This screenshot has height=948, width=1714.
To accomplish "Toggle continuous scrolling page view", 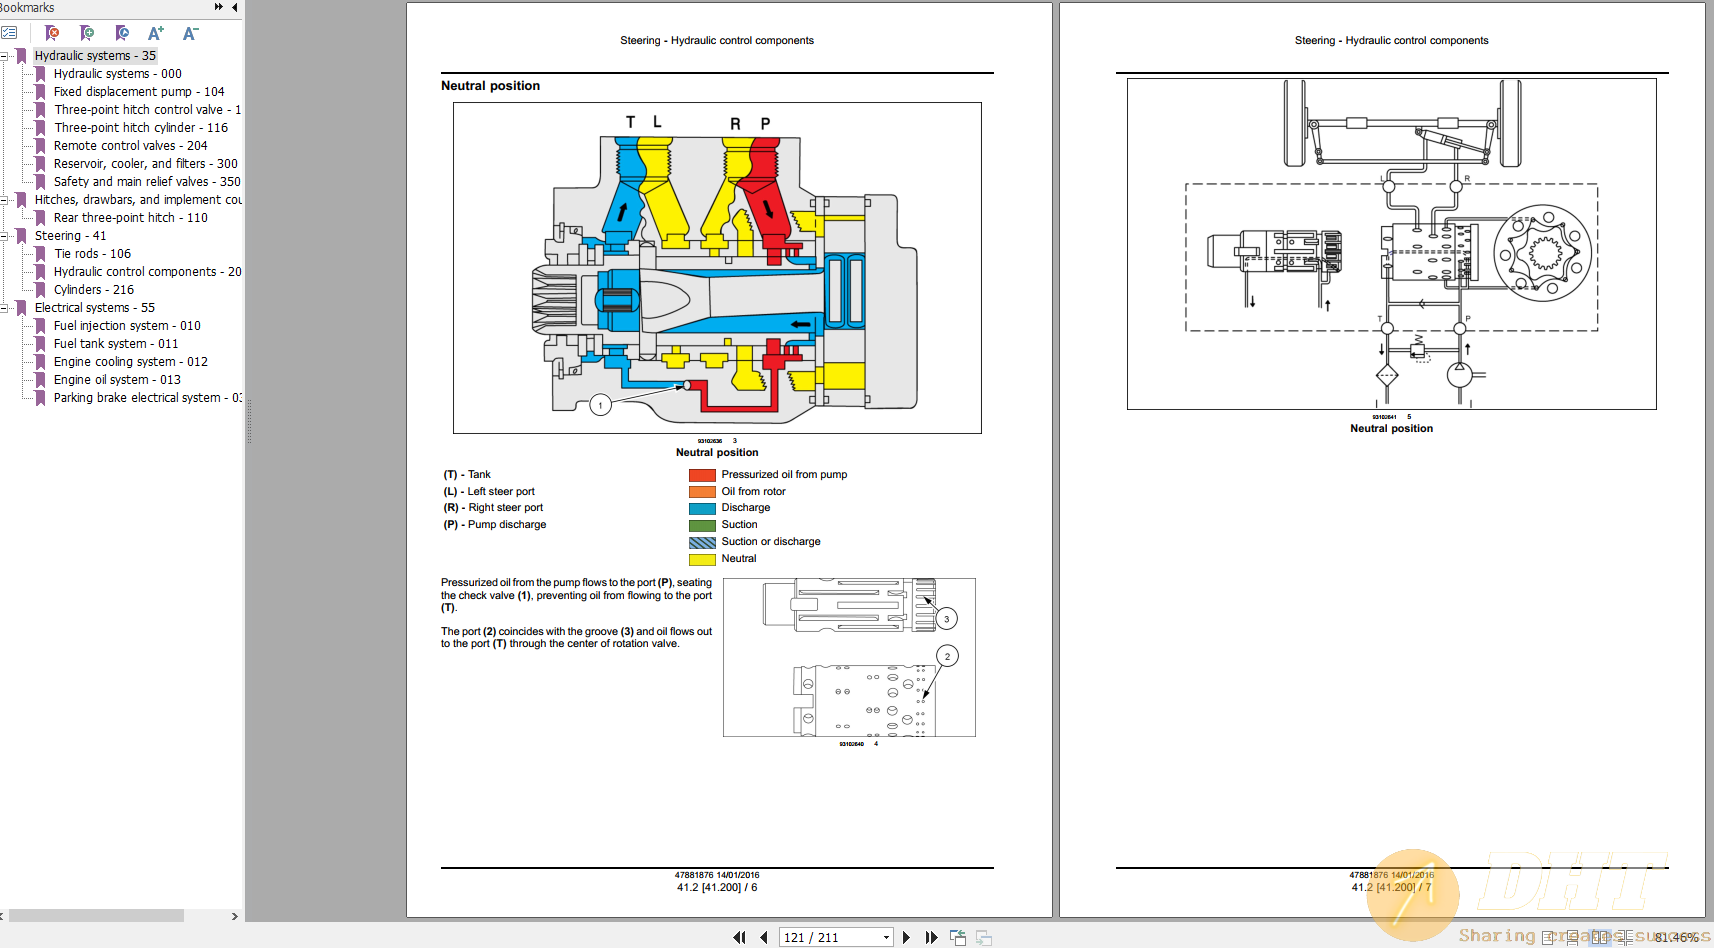I will tap(1573, 938).
